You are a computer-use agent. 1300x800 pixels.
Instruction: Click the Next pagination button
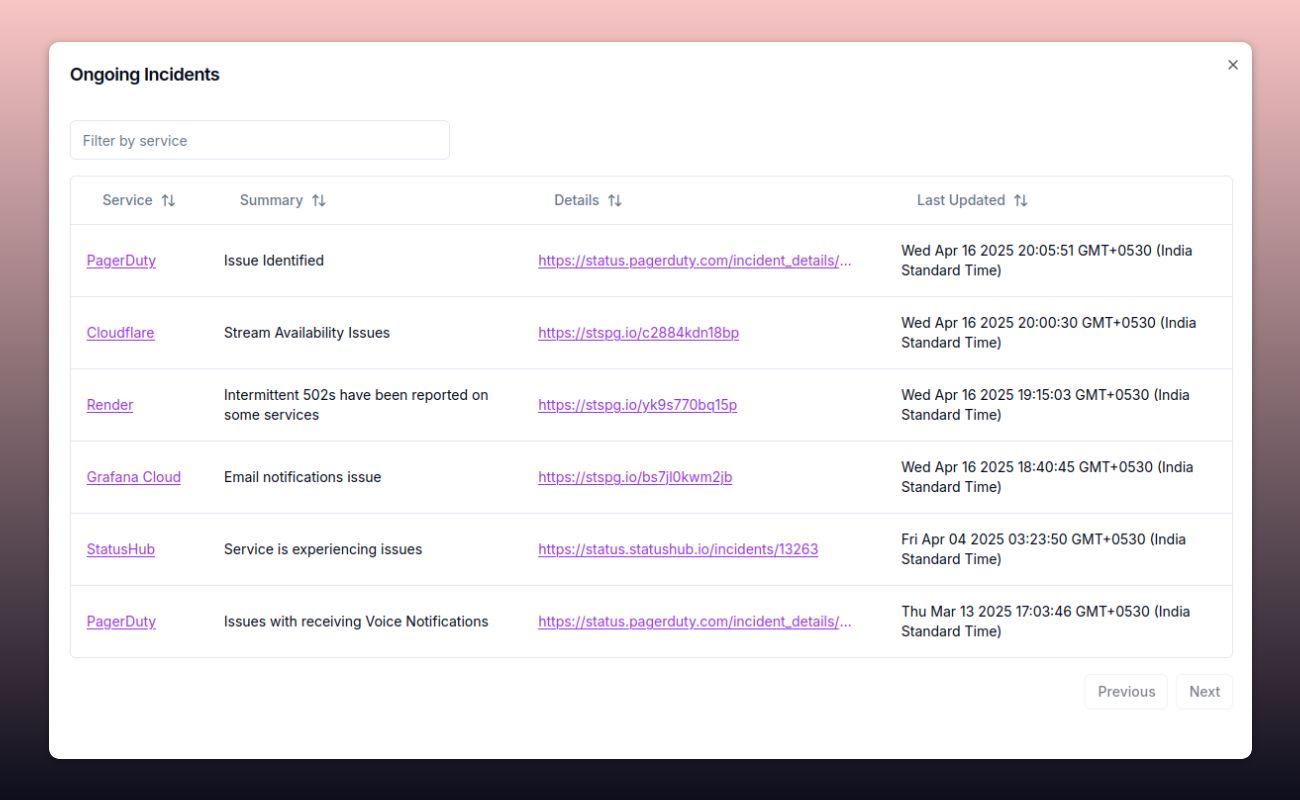1204,691
